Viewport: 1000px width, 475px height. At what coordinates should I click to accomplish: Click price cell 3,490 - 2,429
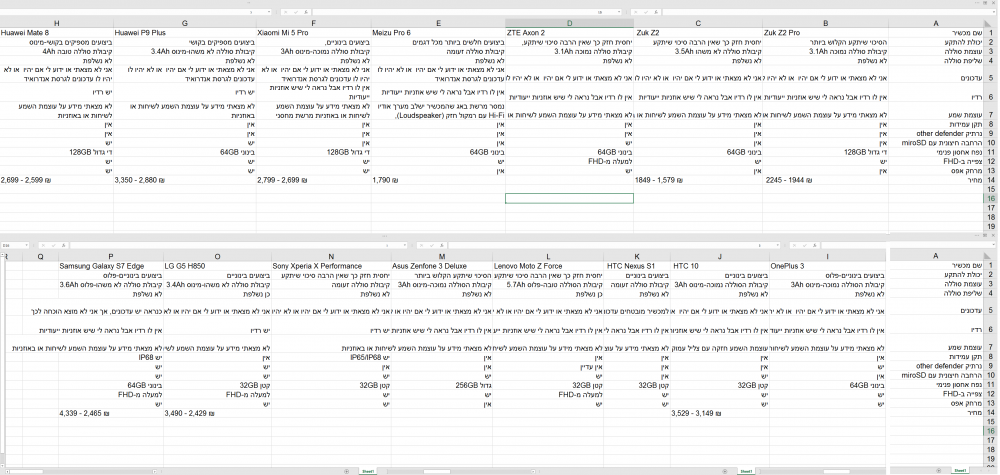(217, 414)
